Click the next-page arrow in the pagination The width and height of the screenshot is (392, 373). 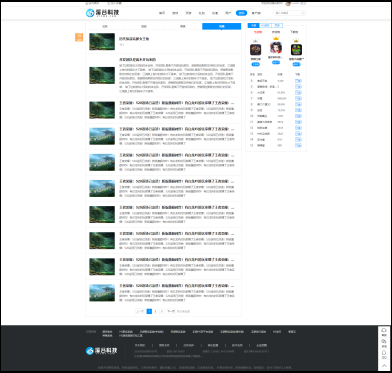click(162, 311)
